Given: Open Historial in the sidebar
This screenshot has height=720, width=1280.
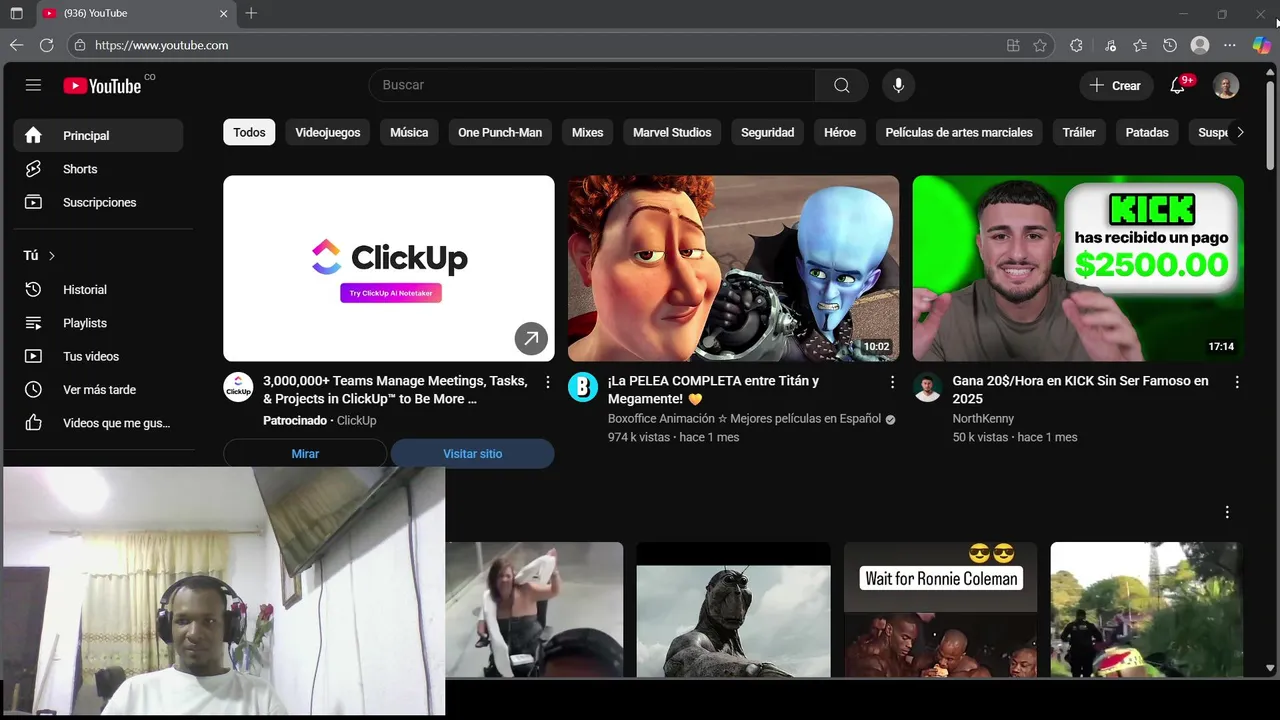Looking at the screenshot, I should coord(98,289).
